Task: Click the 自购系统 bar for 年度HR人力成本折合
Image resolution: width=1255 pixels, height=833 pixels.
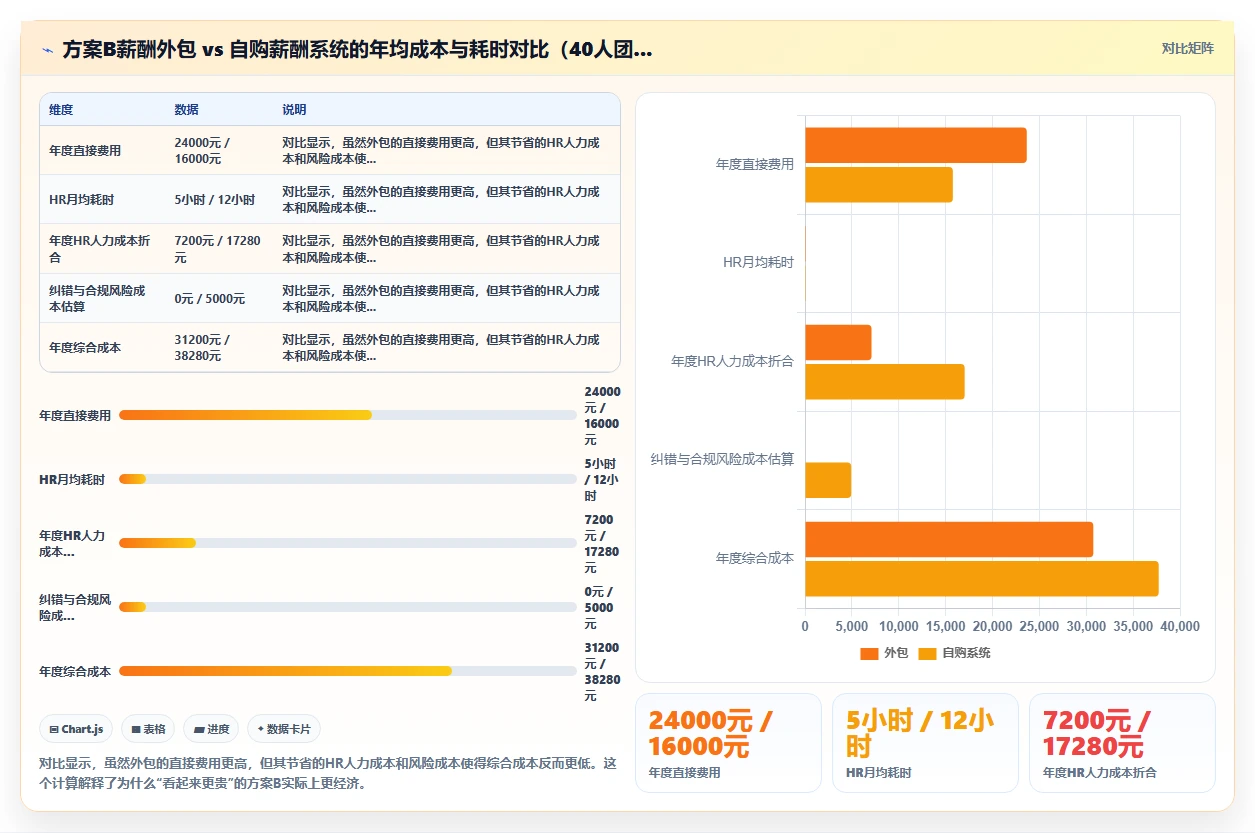Action: click(x=885, y=381)
